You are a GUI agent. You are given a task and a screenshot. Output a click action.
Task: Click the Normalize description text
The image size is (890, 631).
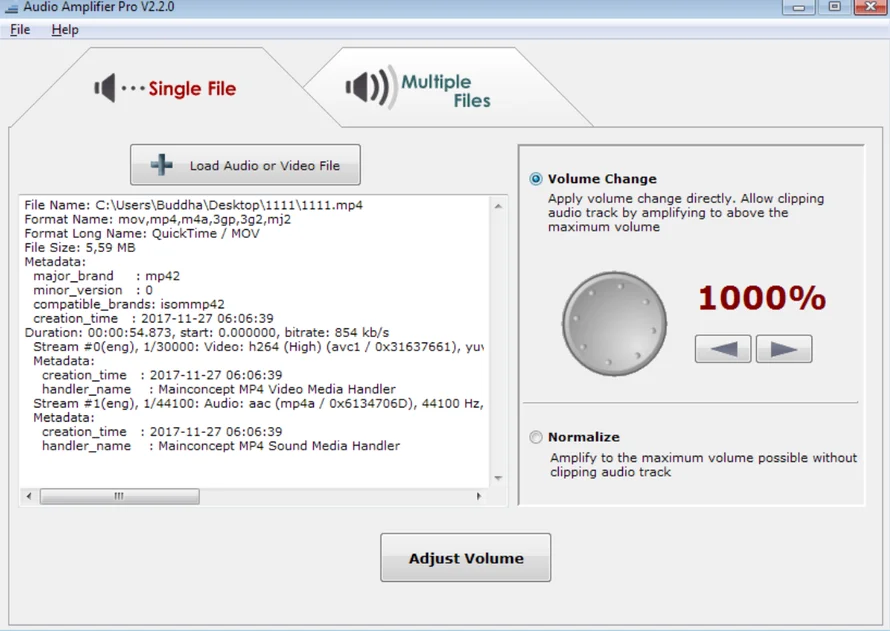click(703, 465)
